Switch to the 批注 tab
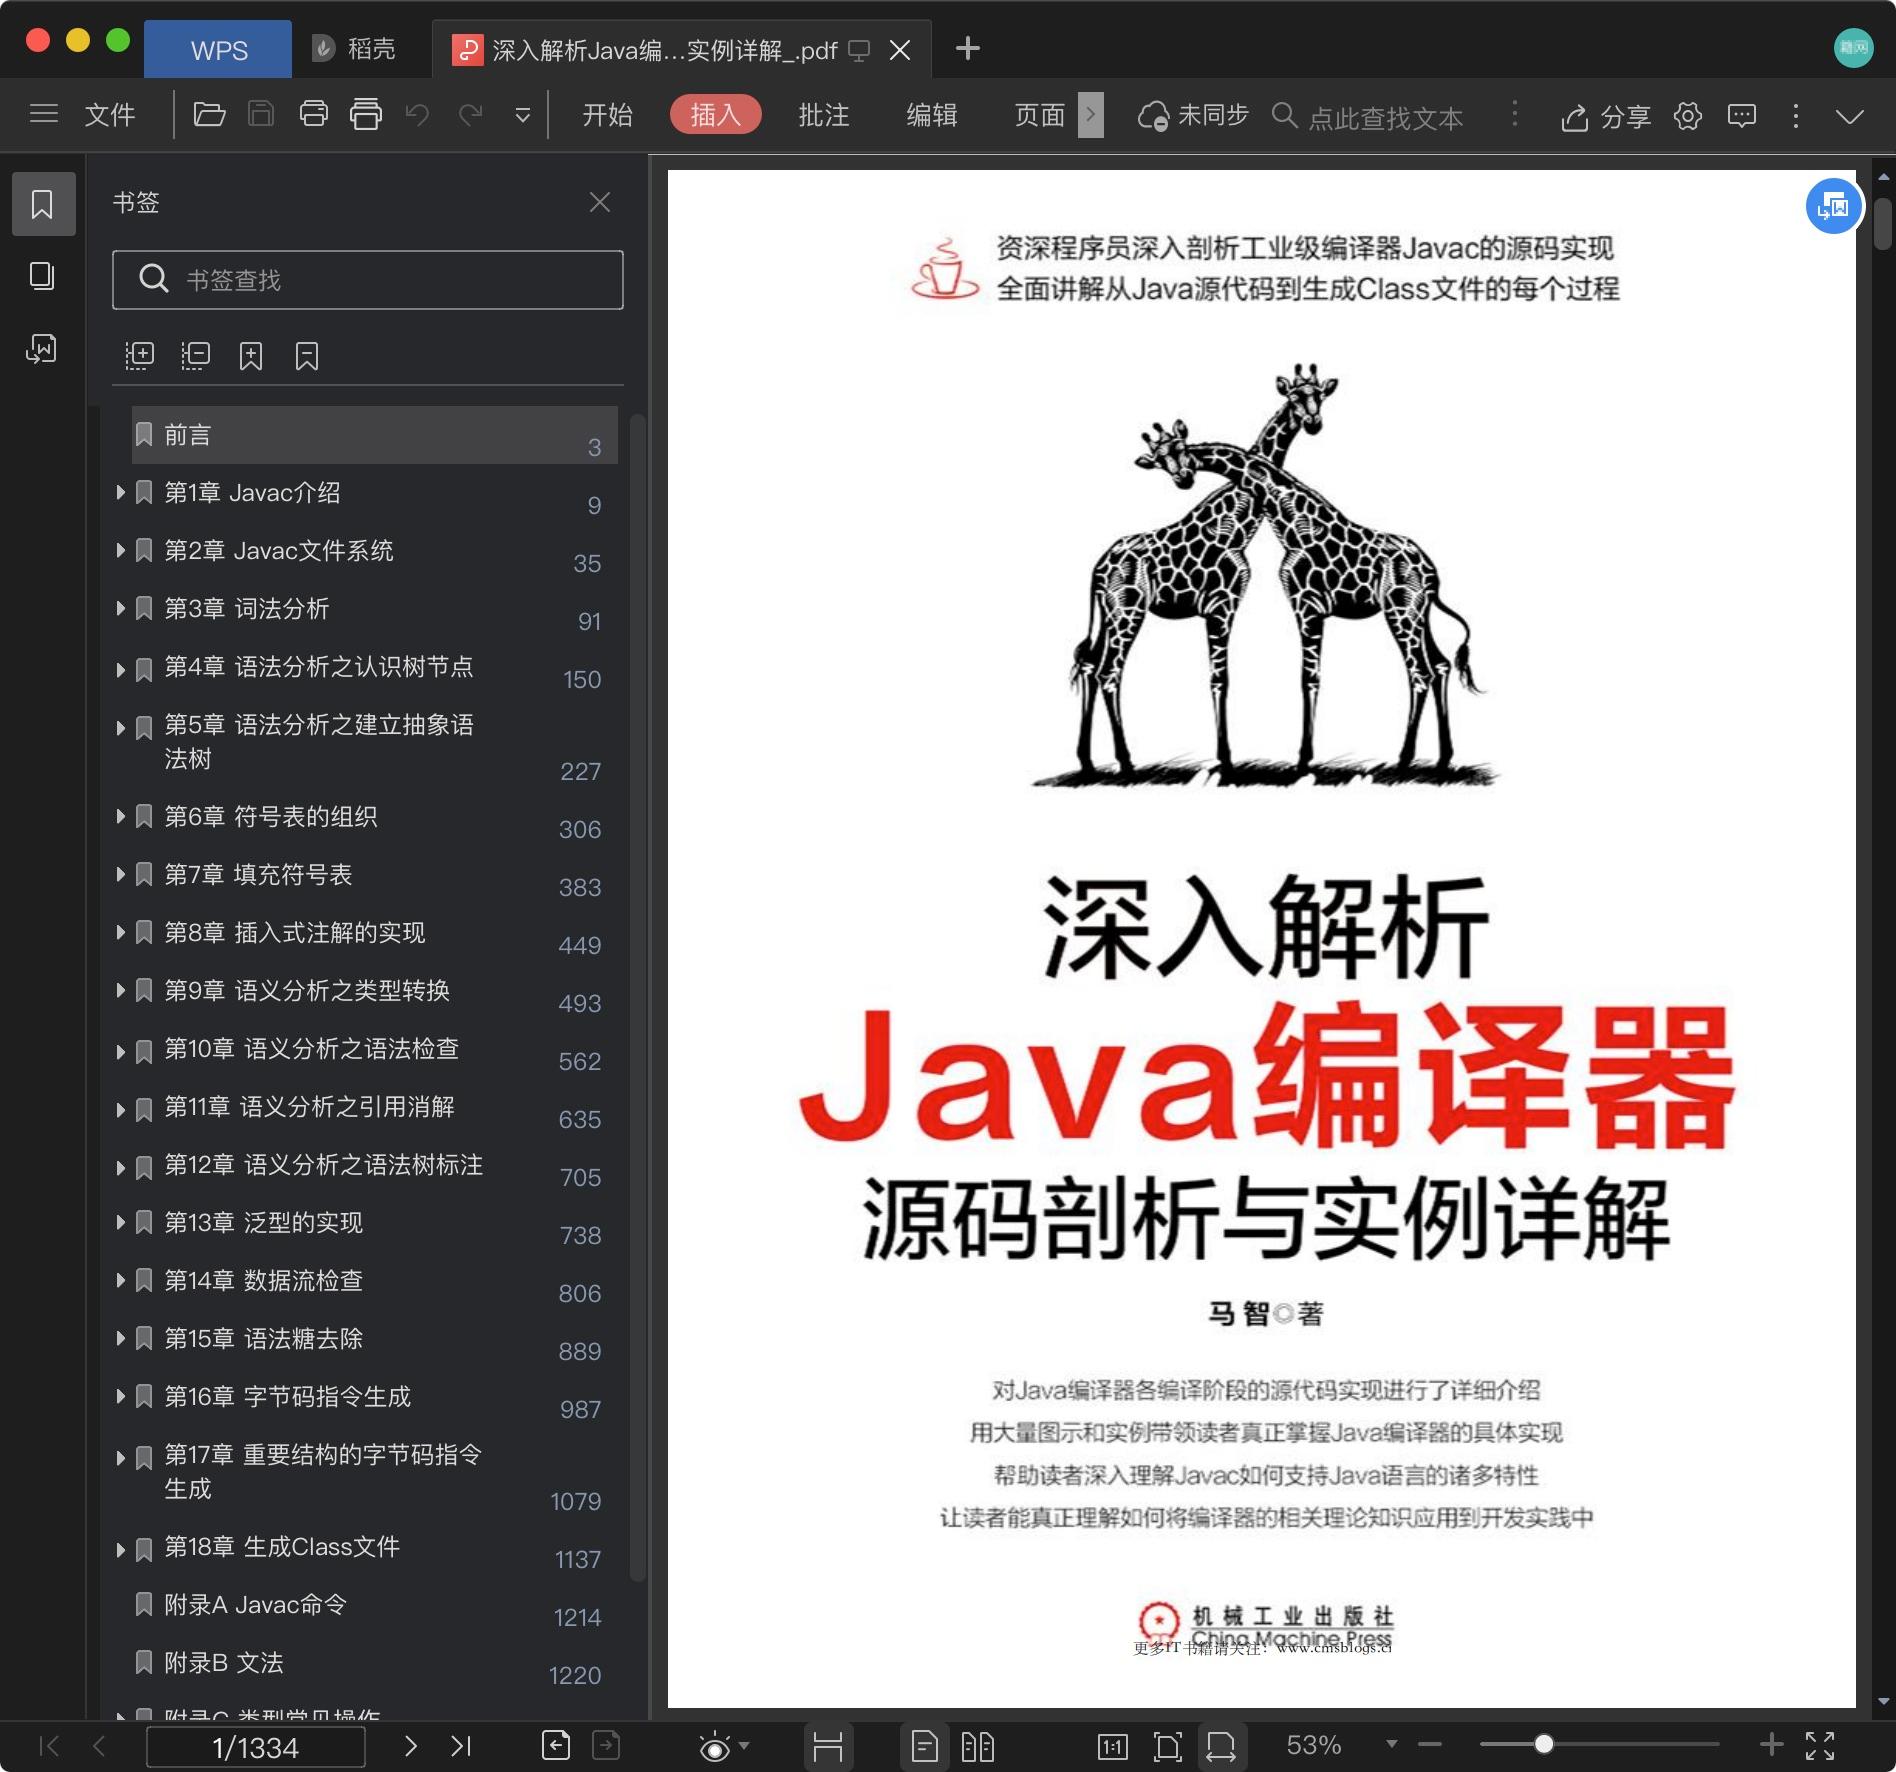The width and height of the screenshot is (1896, 1772). coord(824,115)
